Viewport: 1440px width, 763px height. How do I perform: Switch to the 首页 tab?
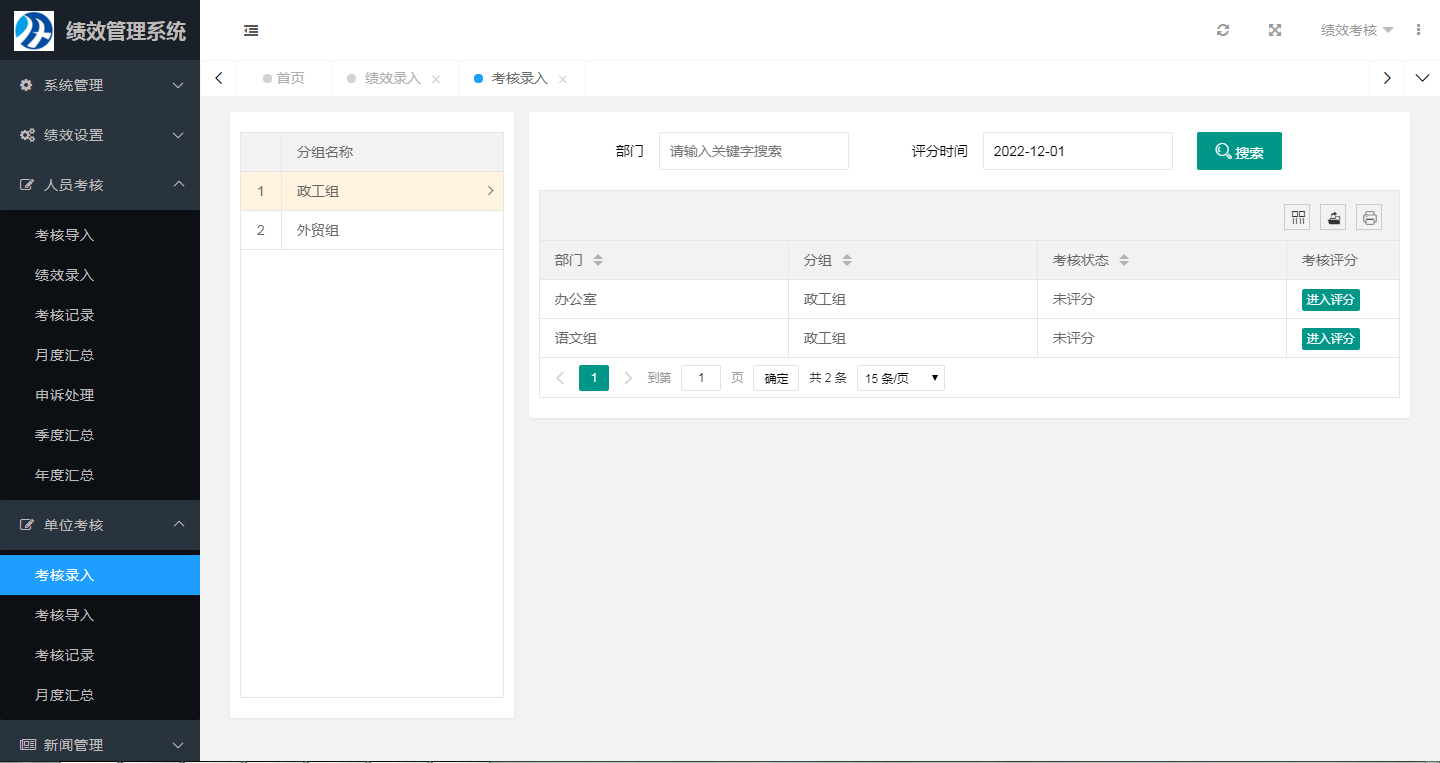[x=290, y=78]
